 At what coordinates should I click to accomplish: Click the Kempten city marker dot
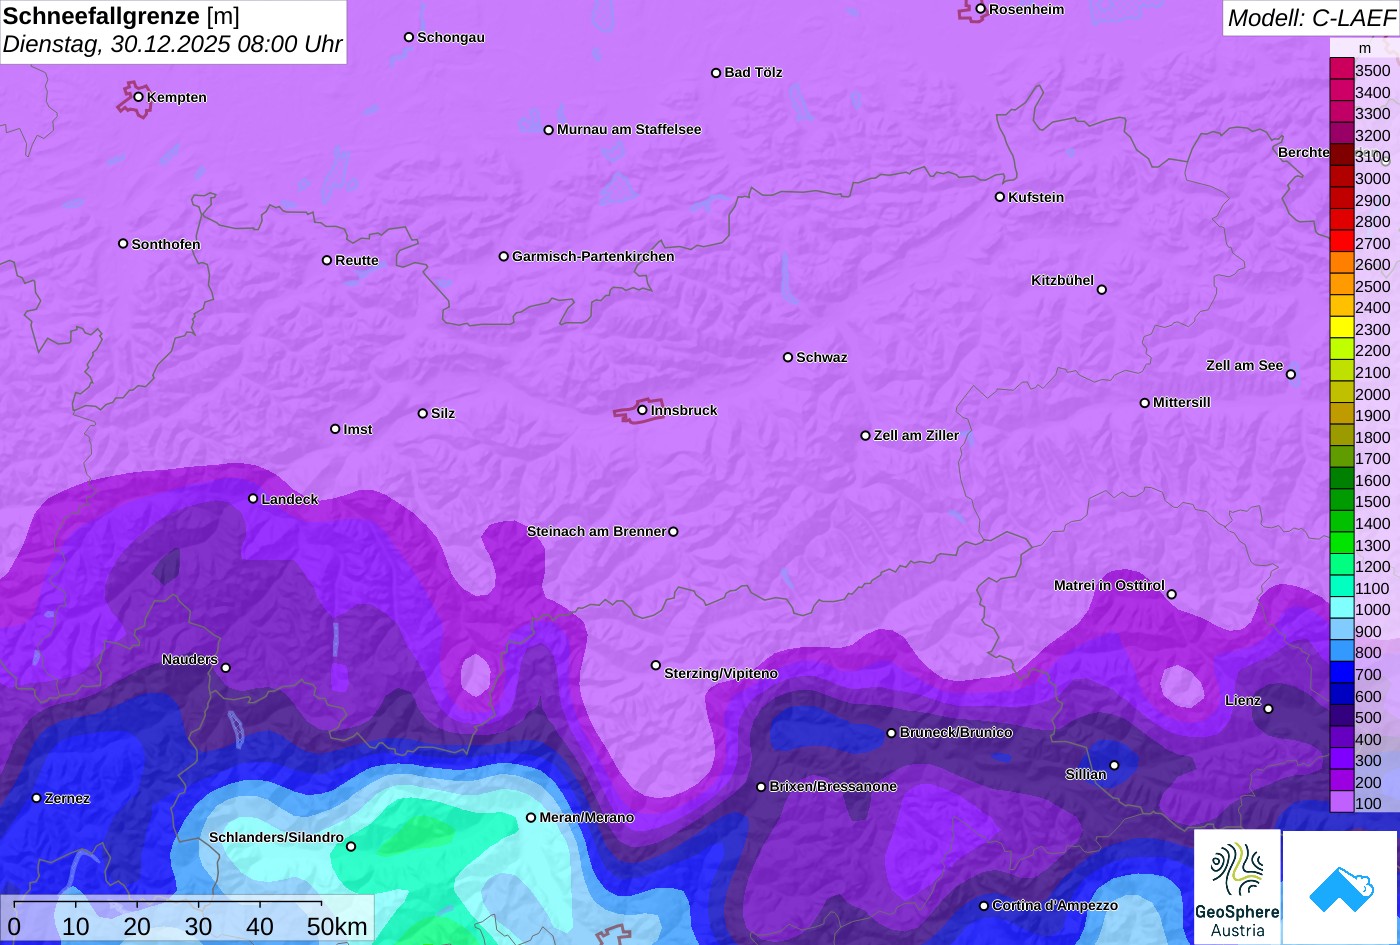pos(138,97)
